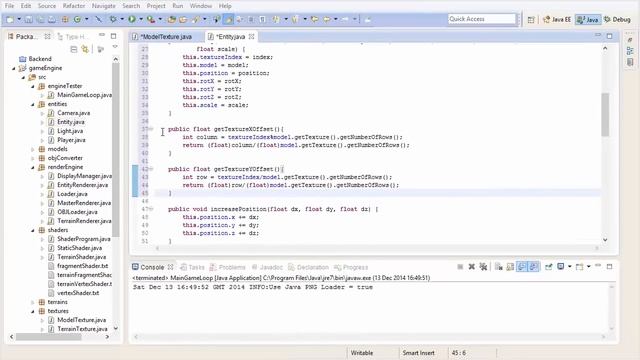Collapse the engineTester package
This screenshot has width=640, height=360.
(x=33, y=86)
